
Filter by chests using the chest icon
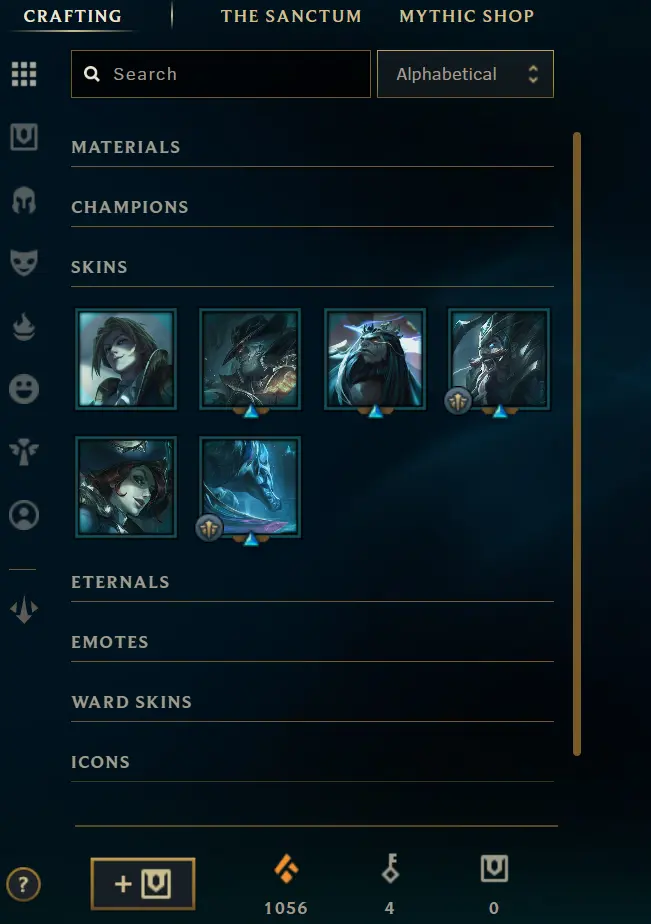[x=24, y=137]
